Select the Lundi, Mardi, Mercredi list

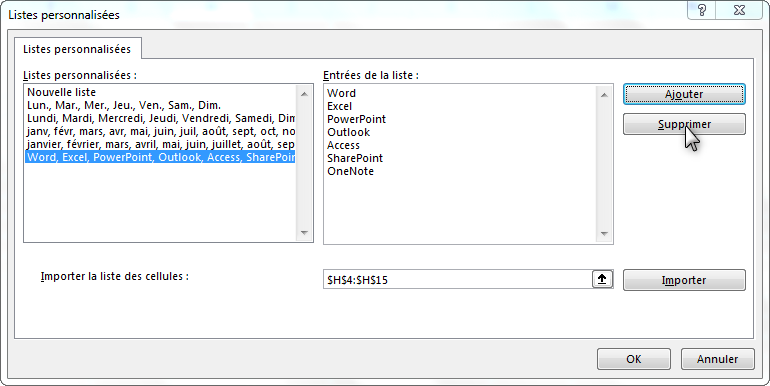[160, 118]
